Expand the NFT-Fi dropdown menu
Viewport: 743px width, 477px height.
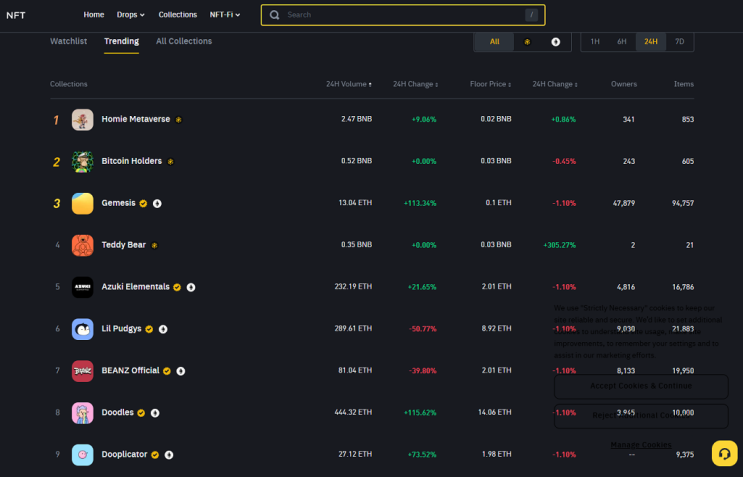[x=225, y=15]
